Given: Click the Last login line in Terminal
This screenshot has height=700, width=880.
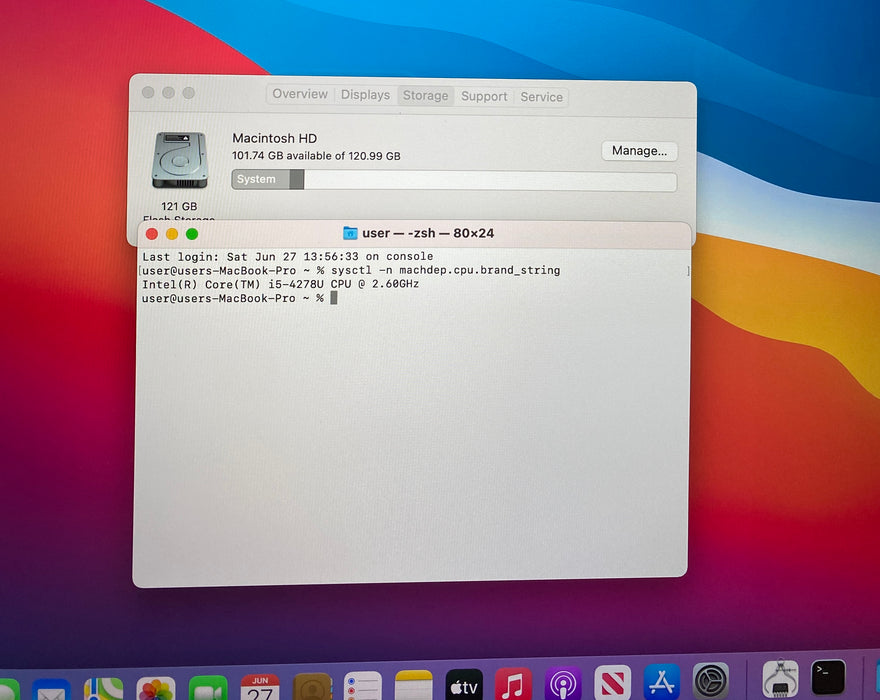Looking at the screenshot, I should click(x=287, y=257).
